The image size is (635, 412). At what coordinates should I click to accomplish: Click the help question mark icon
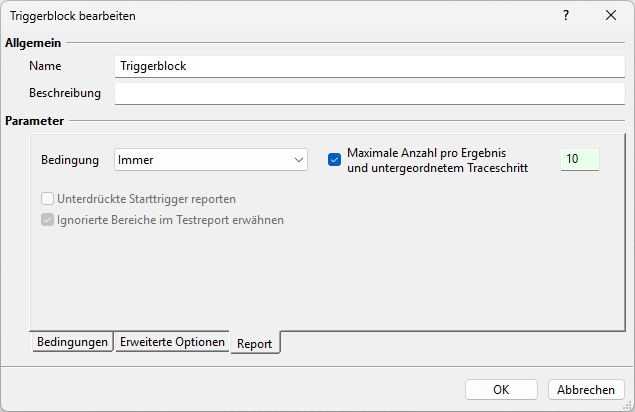566,15
